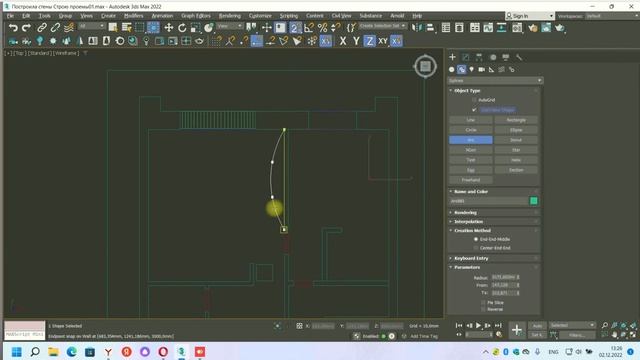Activate the Select and Scale tool
The width and height of the screenshot is (640, 360).
click(196, 28)
